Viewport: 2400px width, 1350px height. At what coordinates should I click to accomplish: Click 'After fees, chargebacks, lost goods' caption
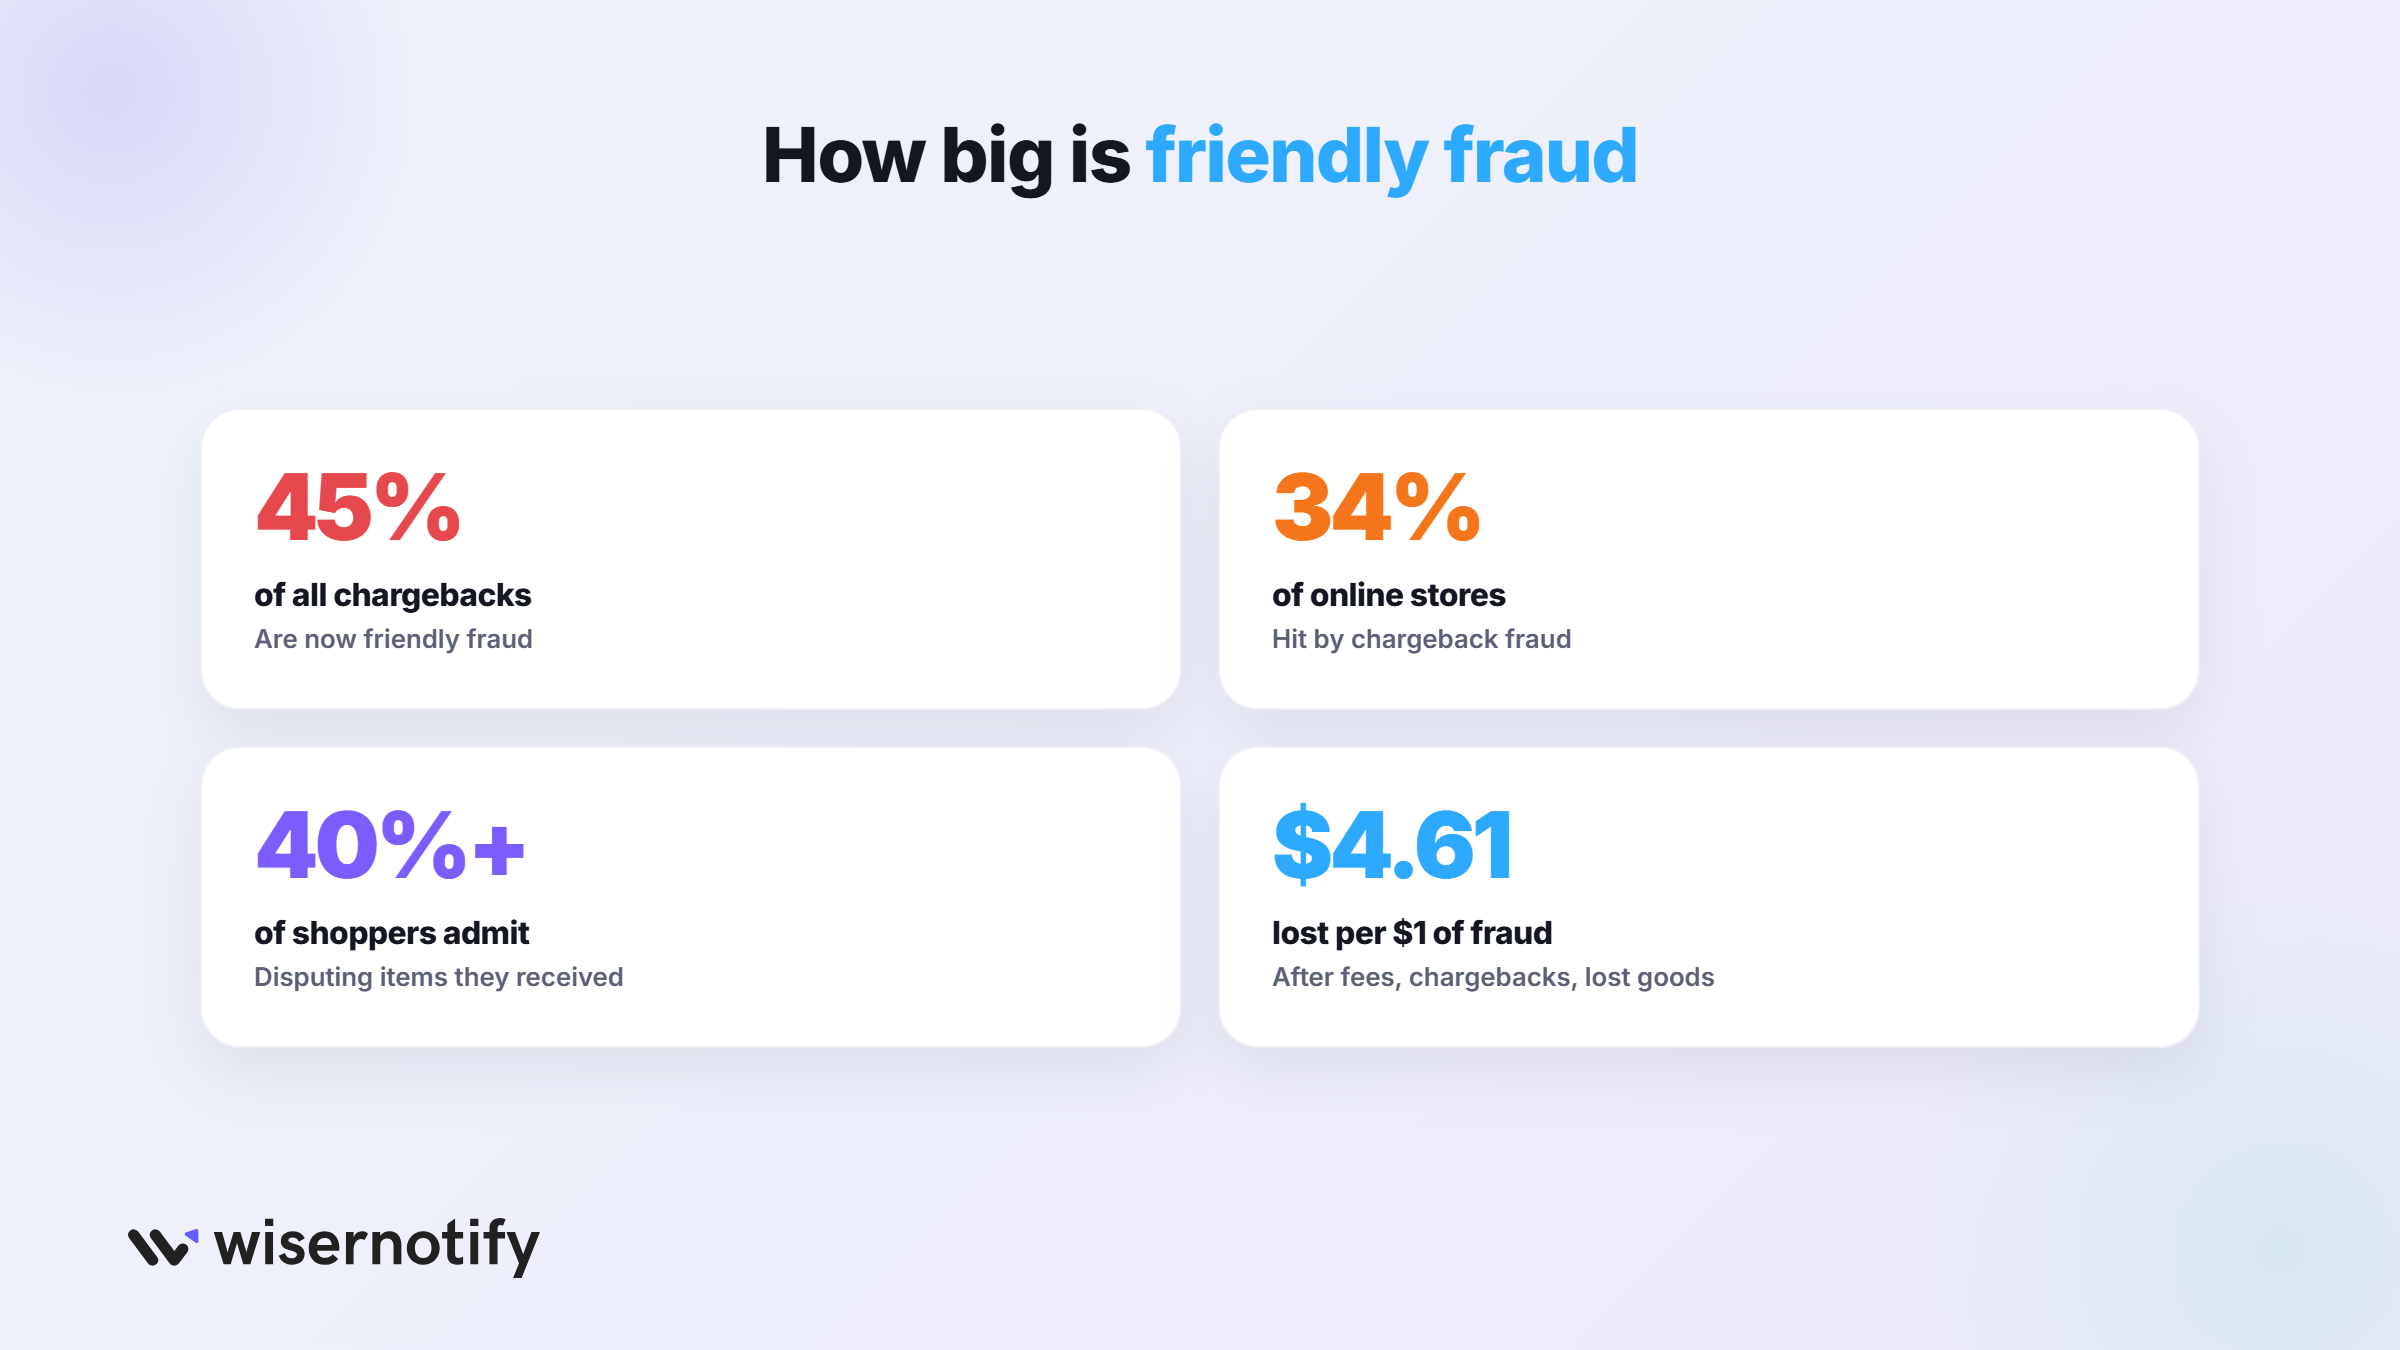pyautogui.click(x=1493, y=977)
